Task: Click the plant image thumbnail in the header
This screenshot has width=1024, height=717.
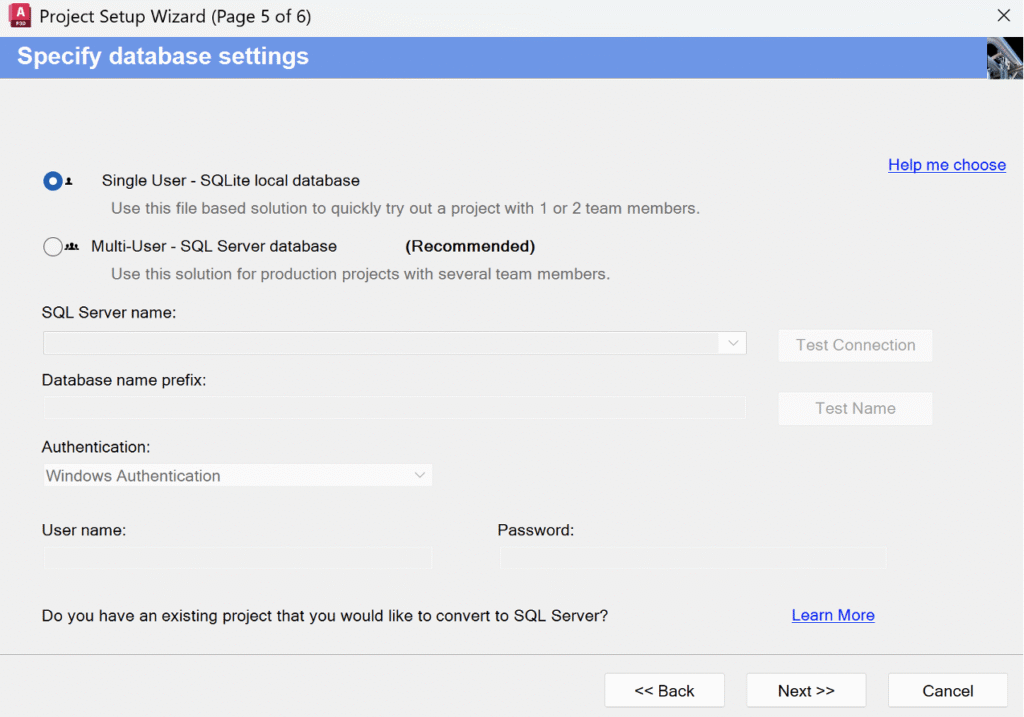Action: (x=1004, y=58)
